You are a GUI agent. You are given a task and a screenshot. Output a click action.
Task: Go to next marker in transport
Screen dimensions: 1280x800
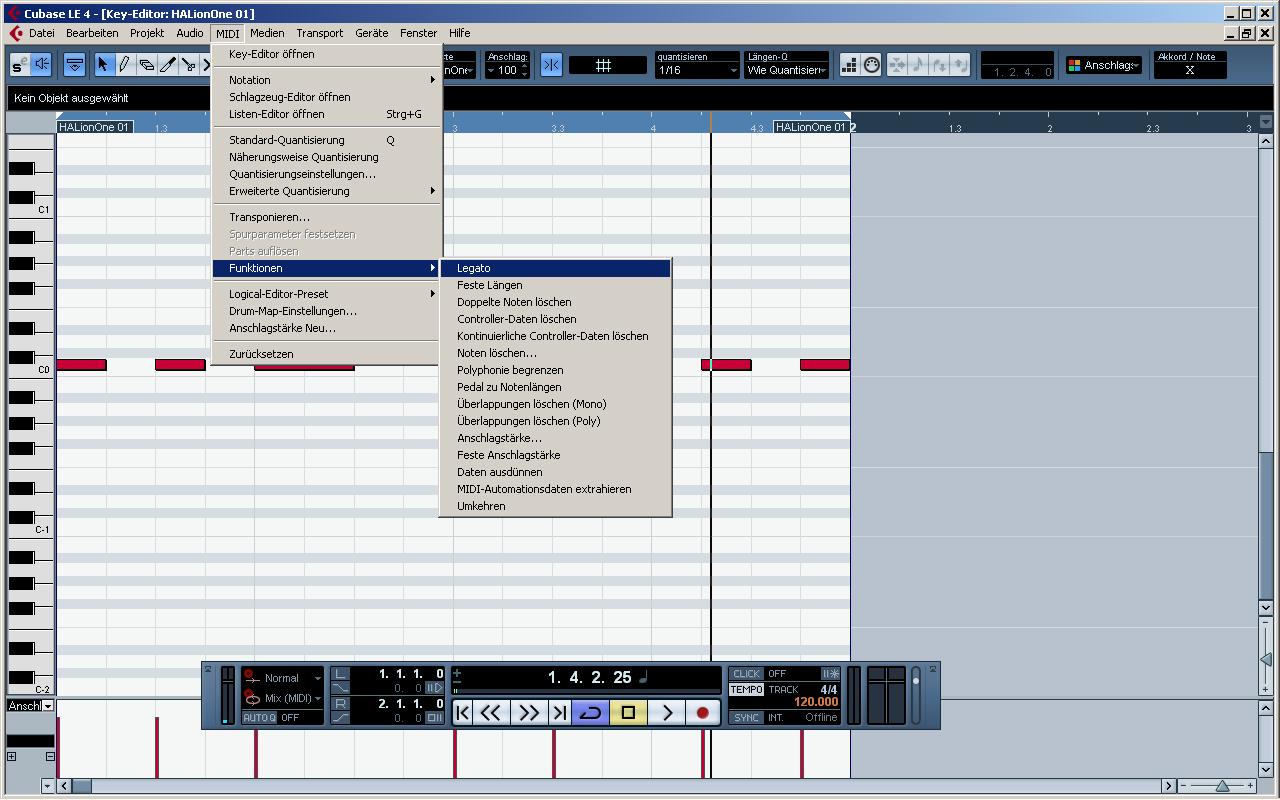(560, 712)
